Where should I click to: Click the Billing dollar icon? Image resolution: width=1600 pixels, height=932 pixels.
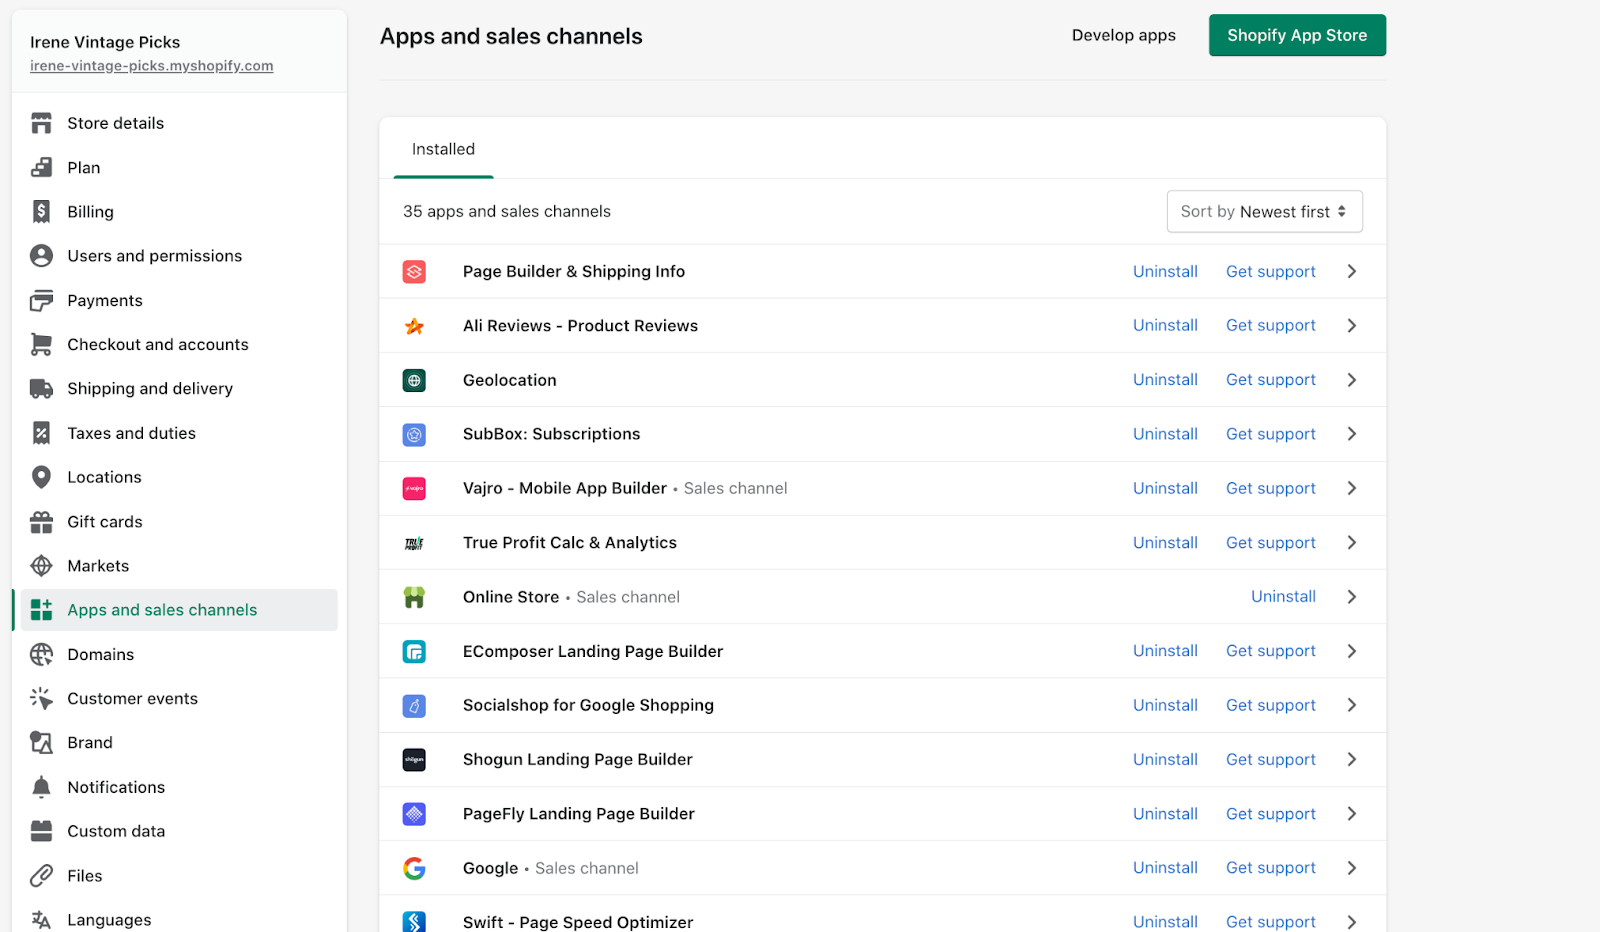(41, 211)
